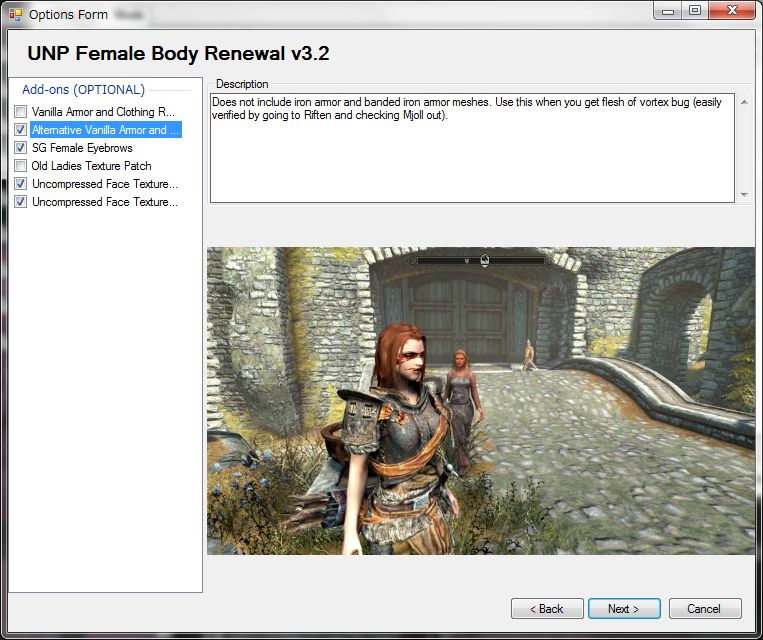
Task: Enable the Old Ladies Texture Patch checkbox
Action: (x=20, y=166)
